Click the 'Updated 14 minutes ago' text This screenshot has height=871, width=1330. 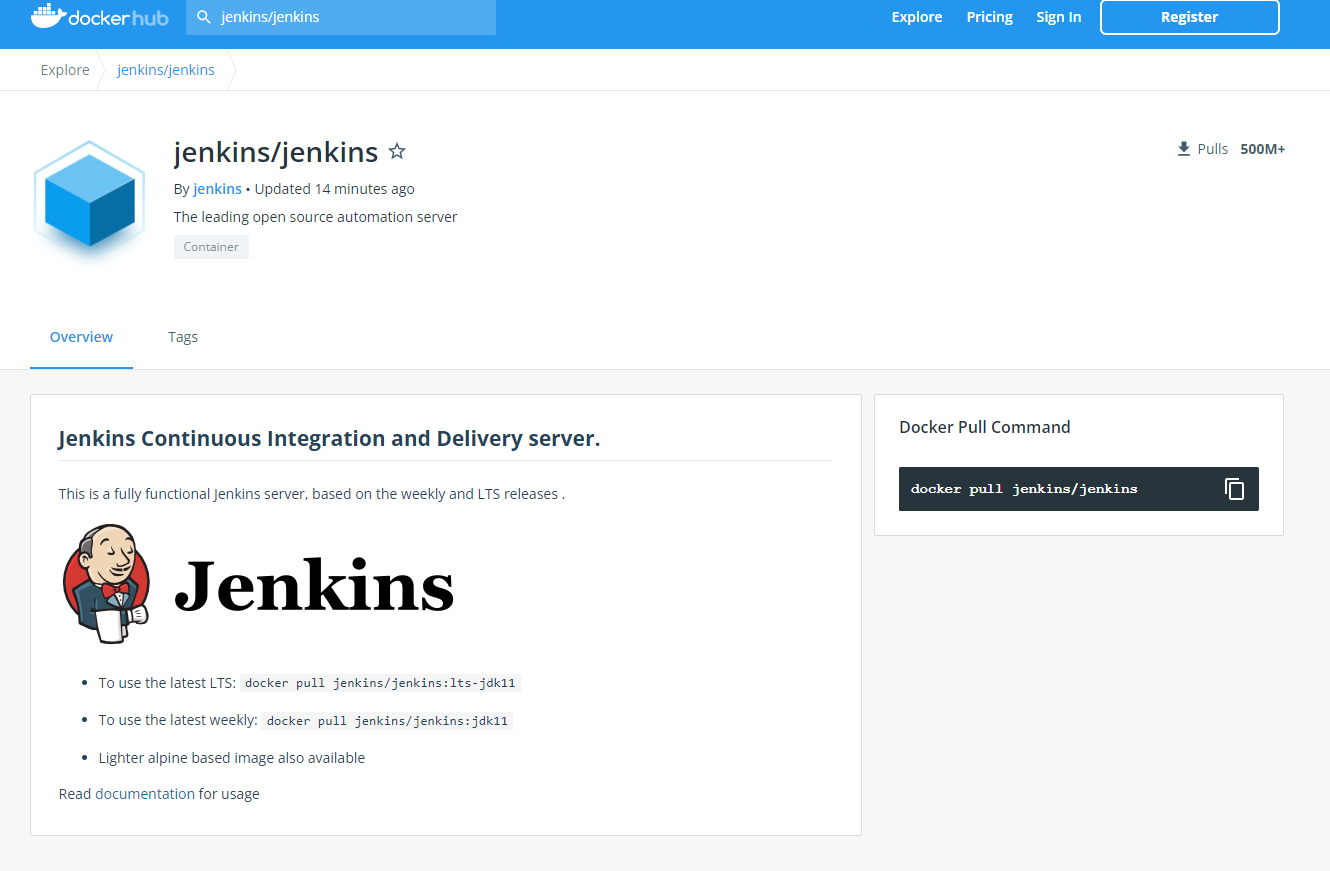[x=334, y=189]
